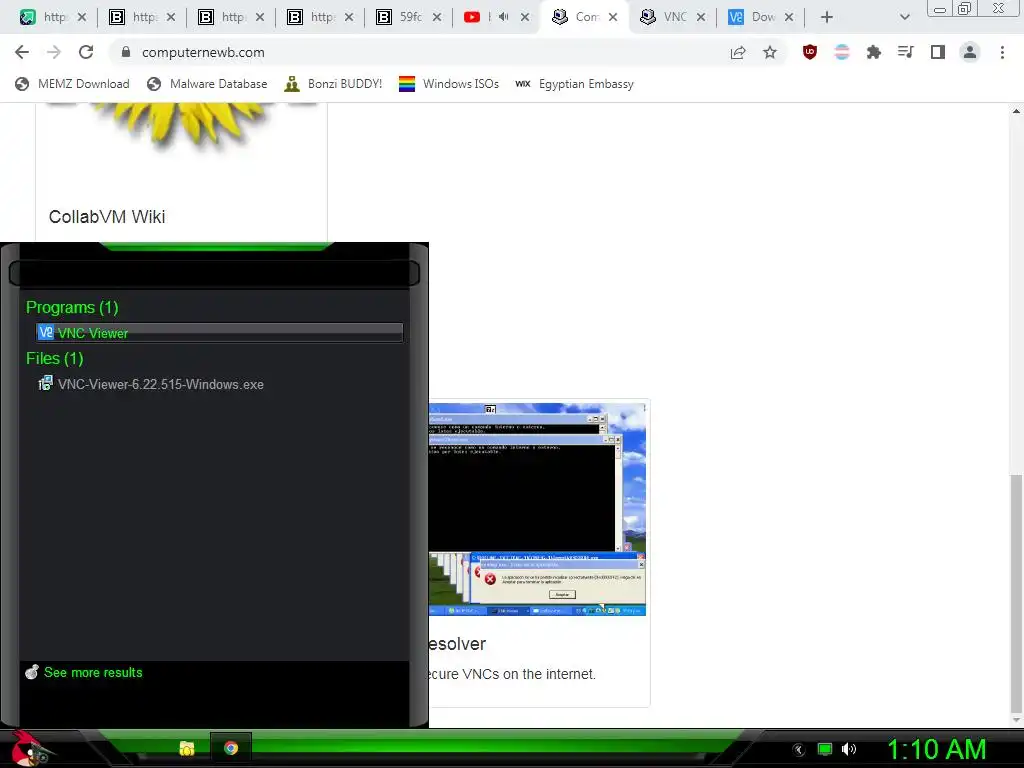Go forward to the next page
Screen dimensions: 1024x768
pos(54,52)
